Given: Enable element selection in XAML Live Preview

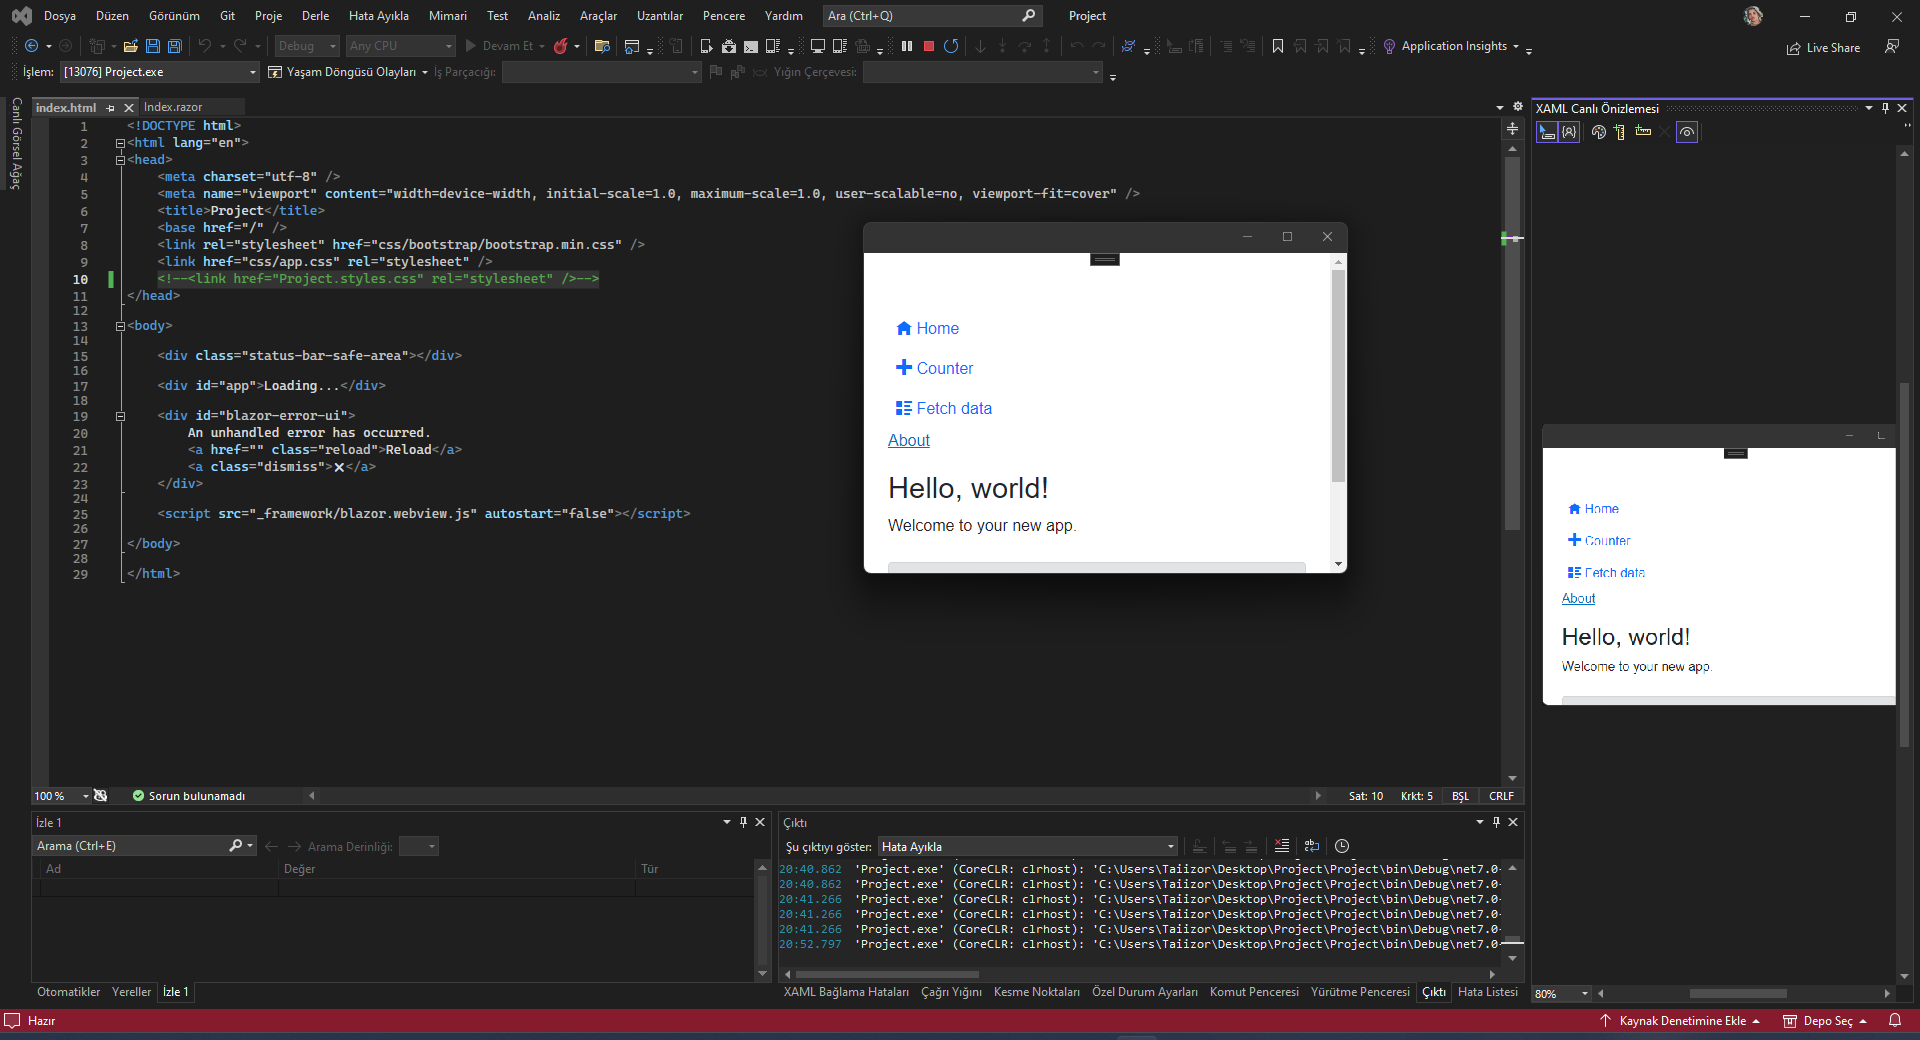Looking at the screenshot, I should coord(1545,131).
